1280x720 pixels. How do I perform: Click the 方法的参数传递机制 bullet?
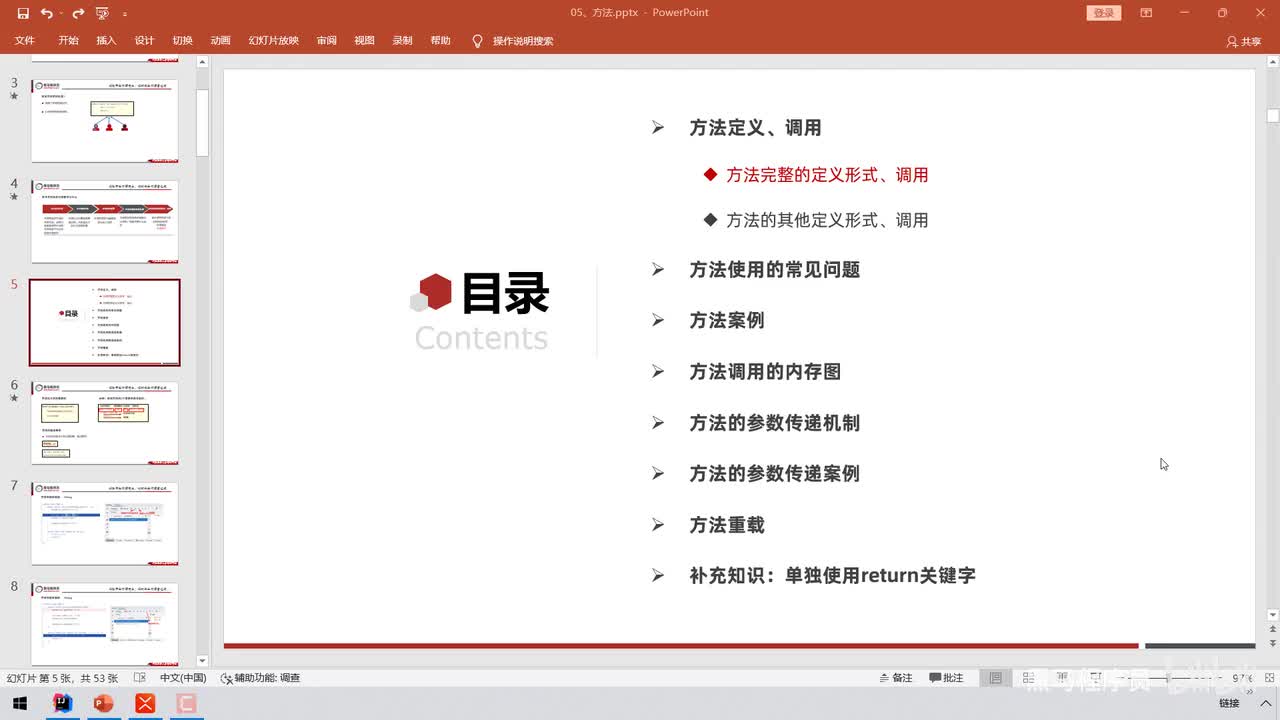point(774,423)
